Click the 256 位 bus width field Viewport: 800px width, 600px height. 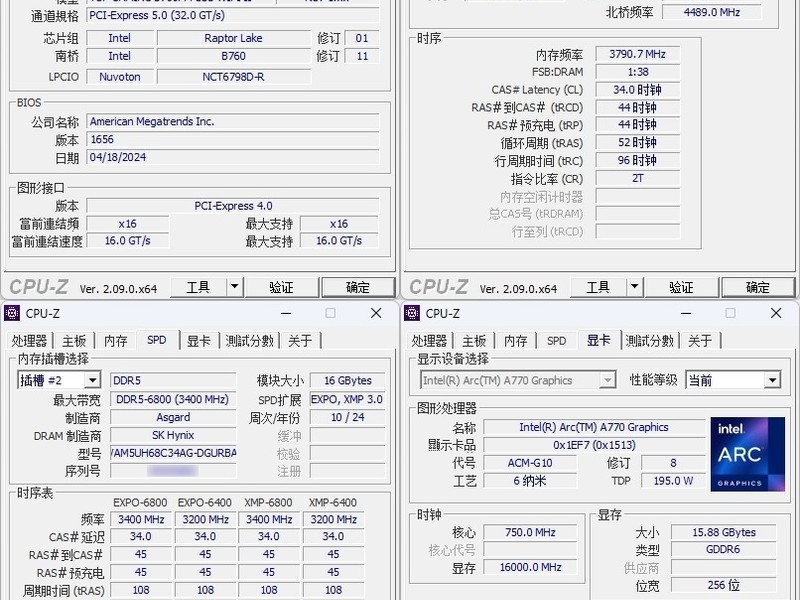(x=723, y=585)
